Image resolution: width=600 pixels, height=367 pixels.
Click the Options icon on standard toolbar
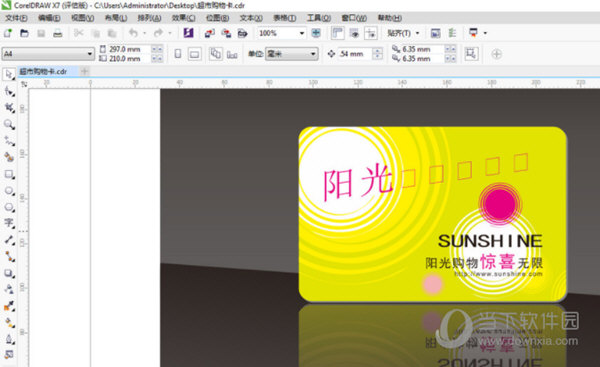[x=452, y=33]
